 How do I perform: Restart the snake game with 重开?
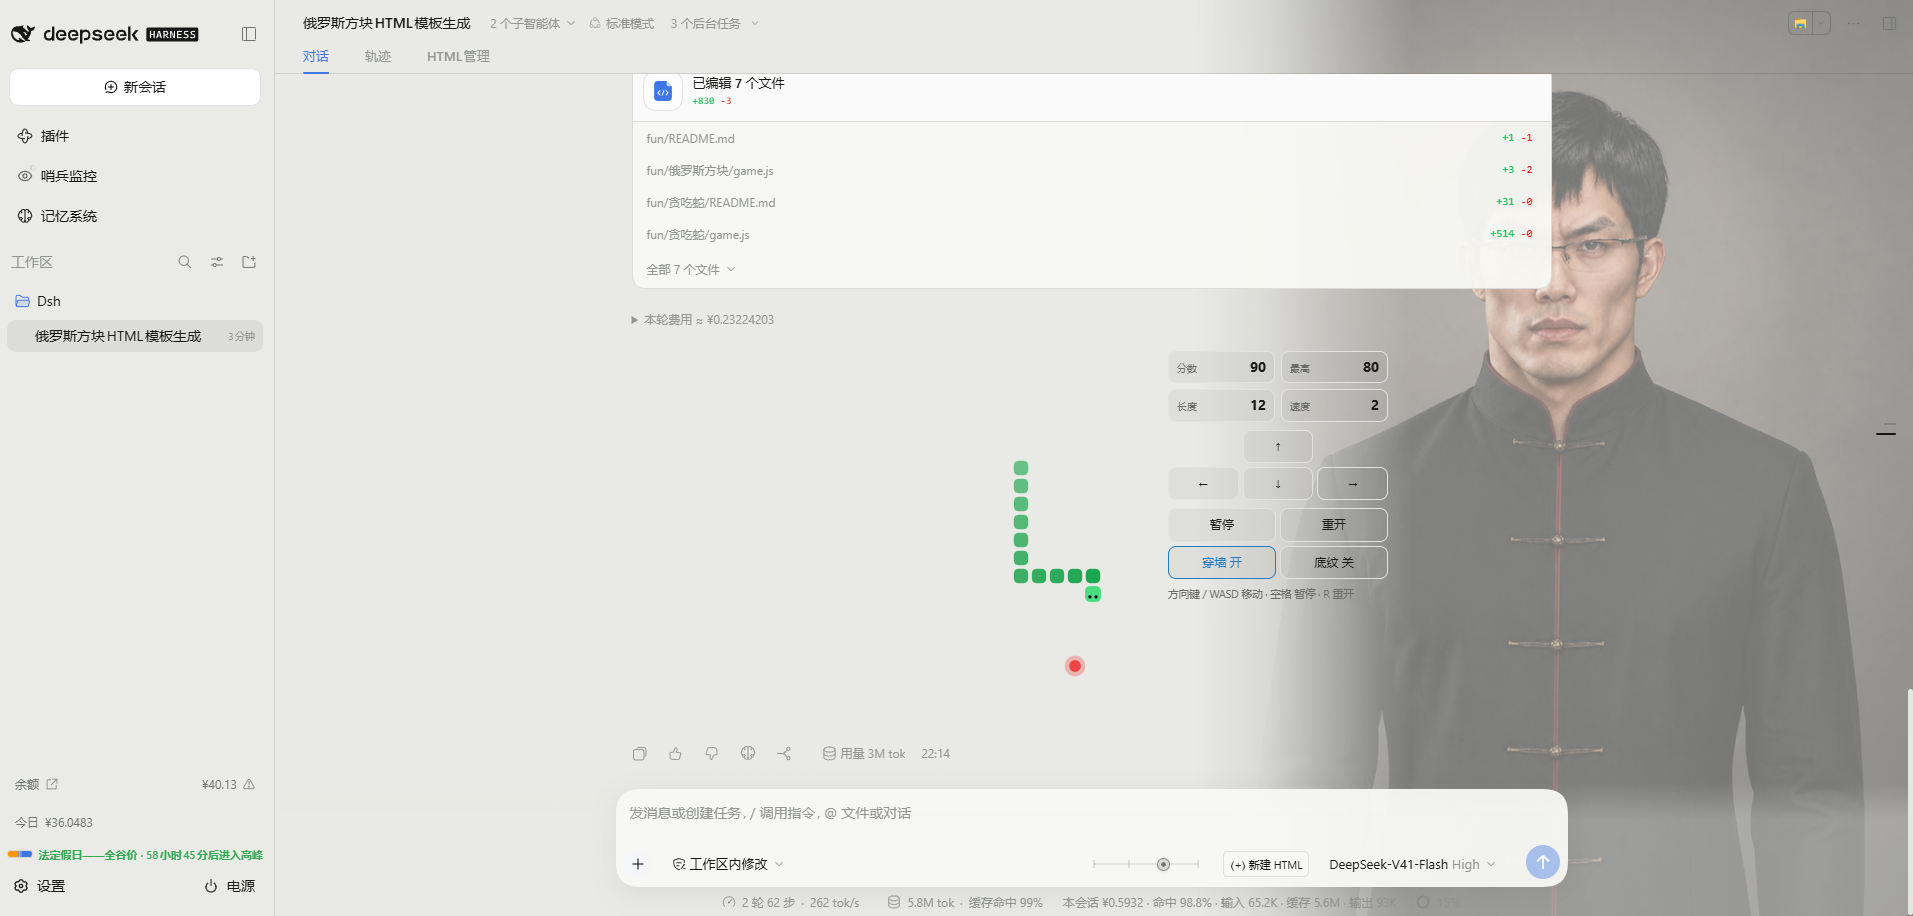[x=1334, y=524]
